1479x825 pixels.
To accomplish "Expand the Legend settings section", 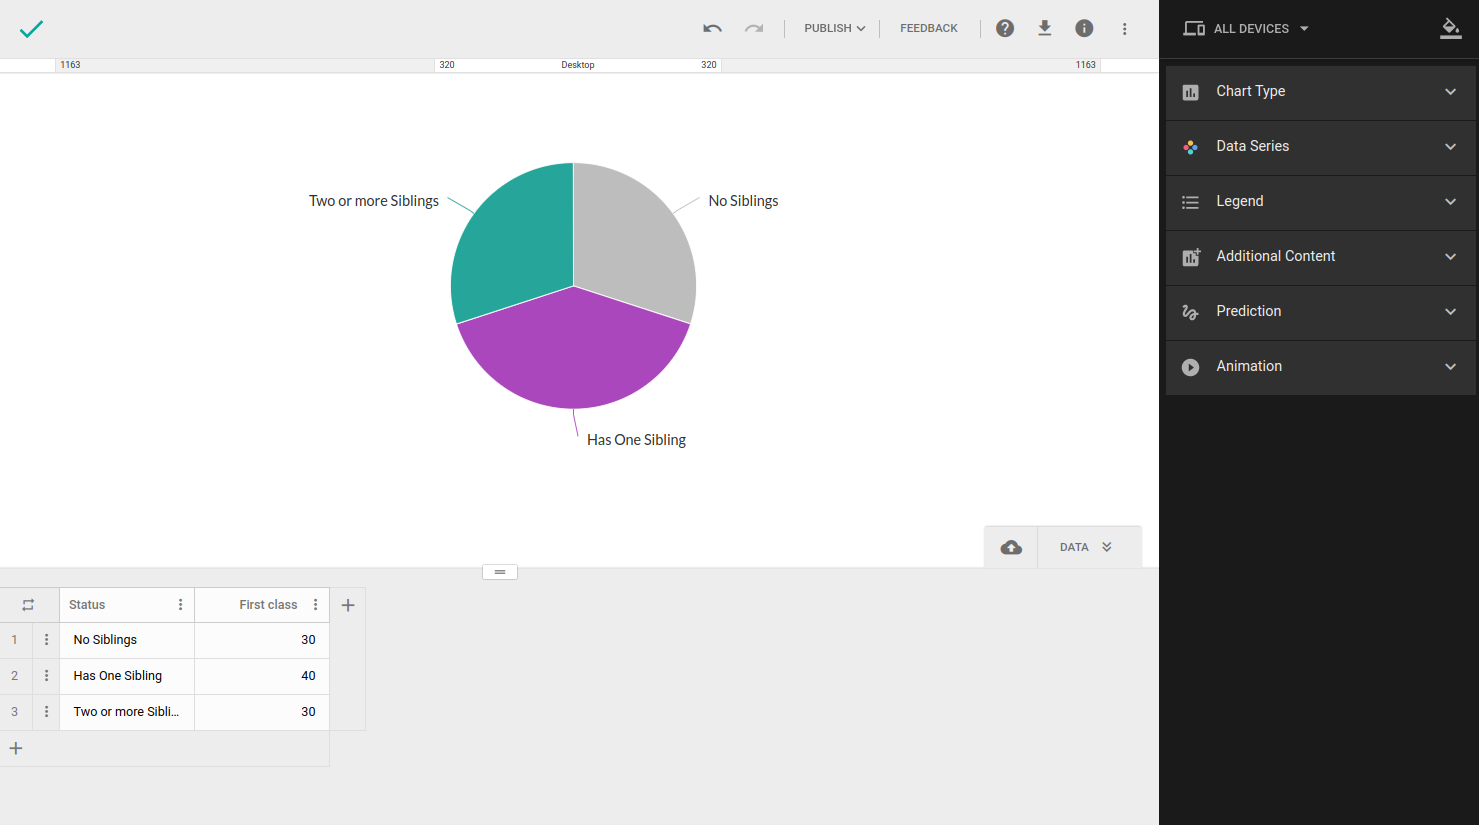I will 1320,201.
